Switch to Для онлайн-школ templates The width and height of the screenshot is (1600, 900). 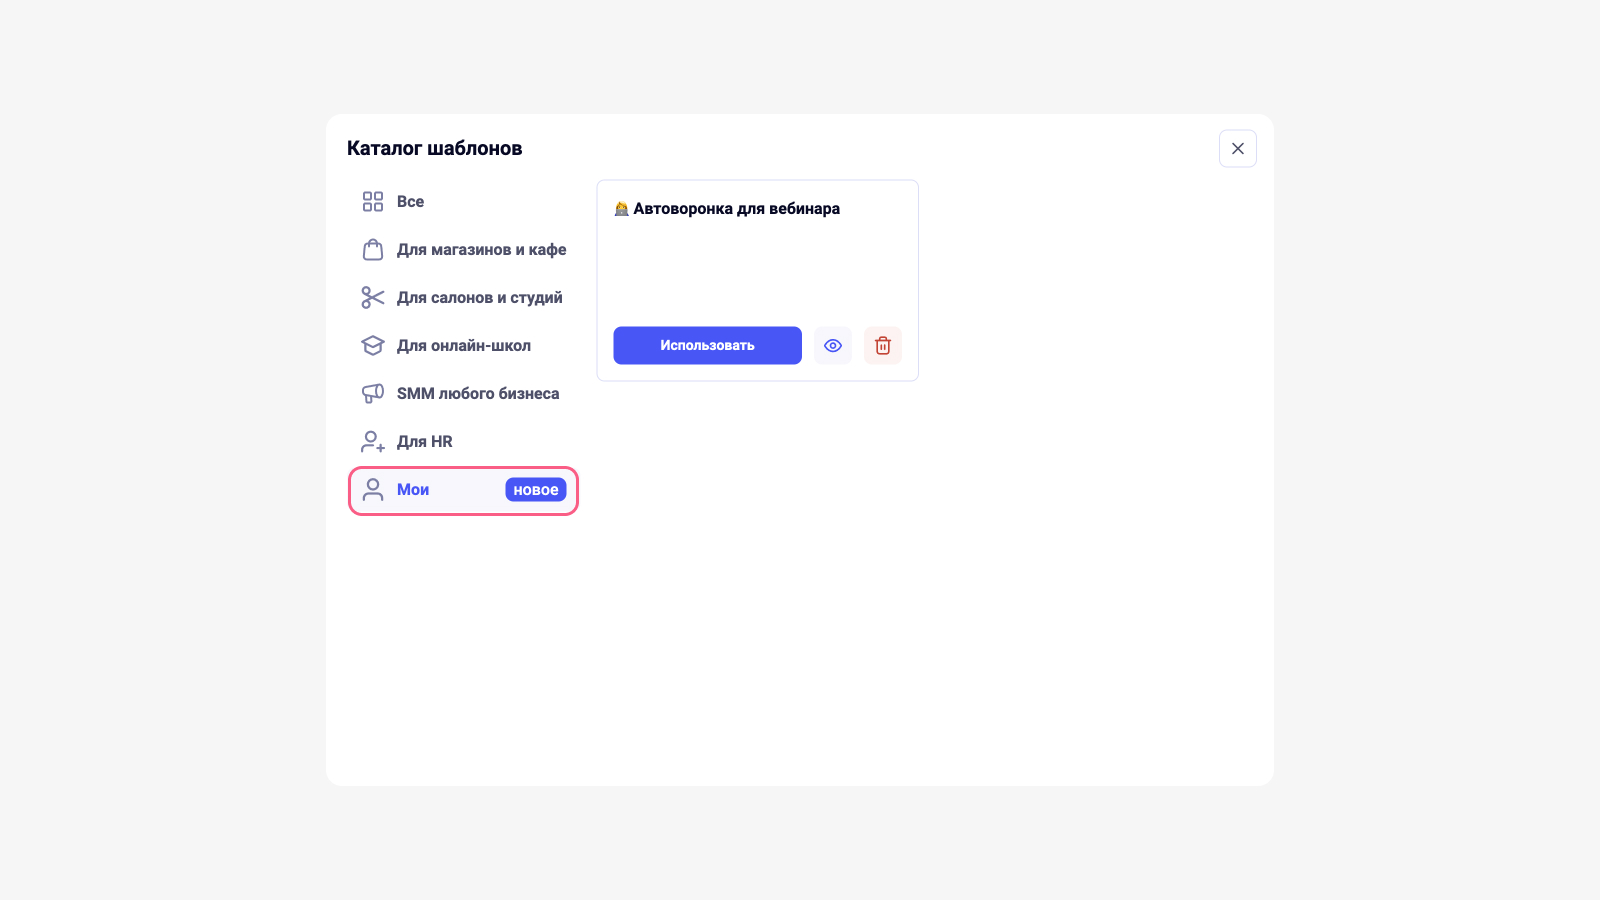(464, 346)
